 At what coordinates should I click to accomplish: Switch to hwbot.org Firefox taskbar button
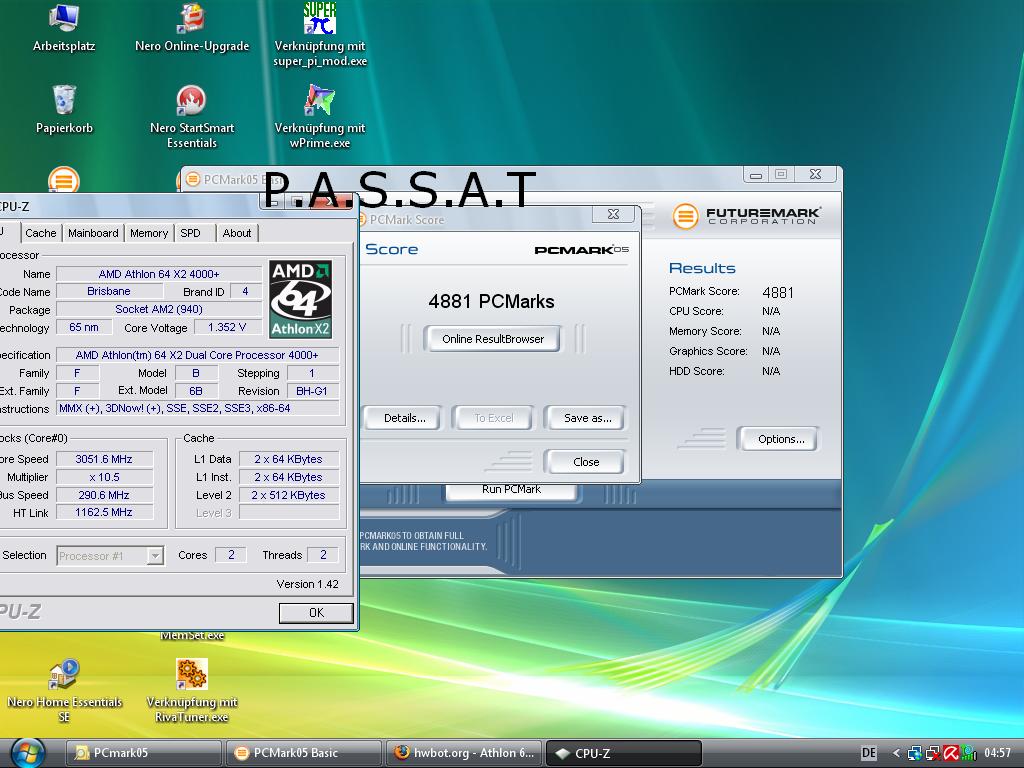tap(464, 753)
